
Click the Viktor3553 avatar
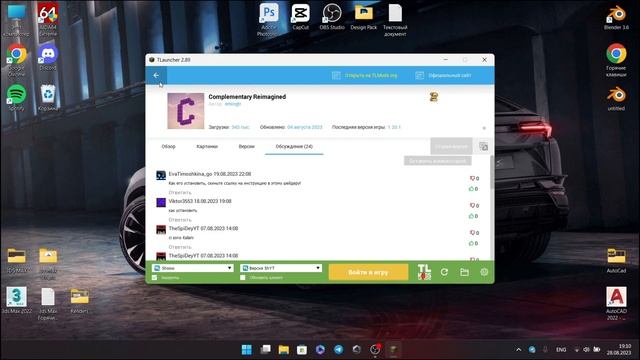161,202
